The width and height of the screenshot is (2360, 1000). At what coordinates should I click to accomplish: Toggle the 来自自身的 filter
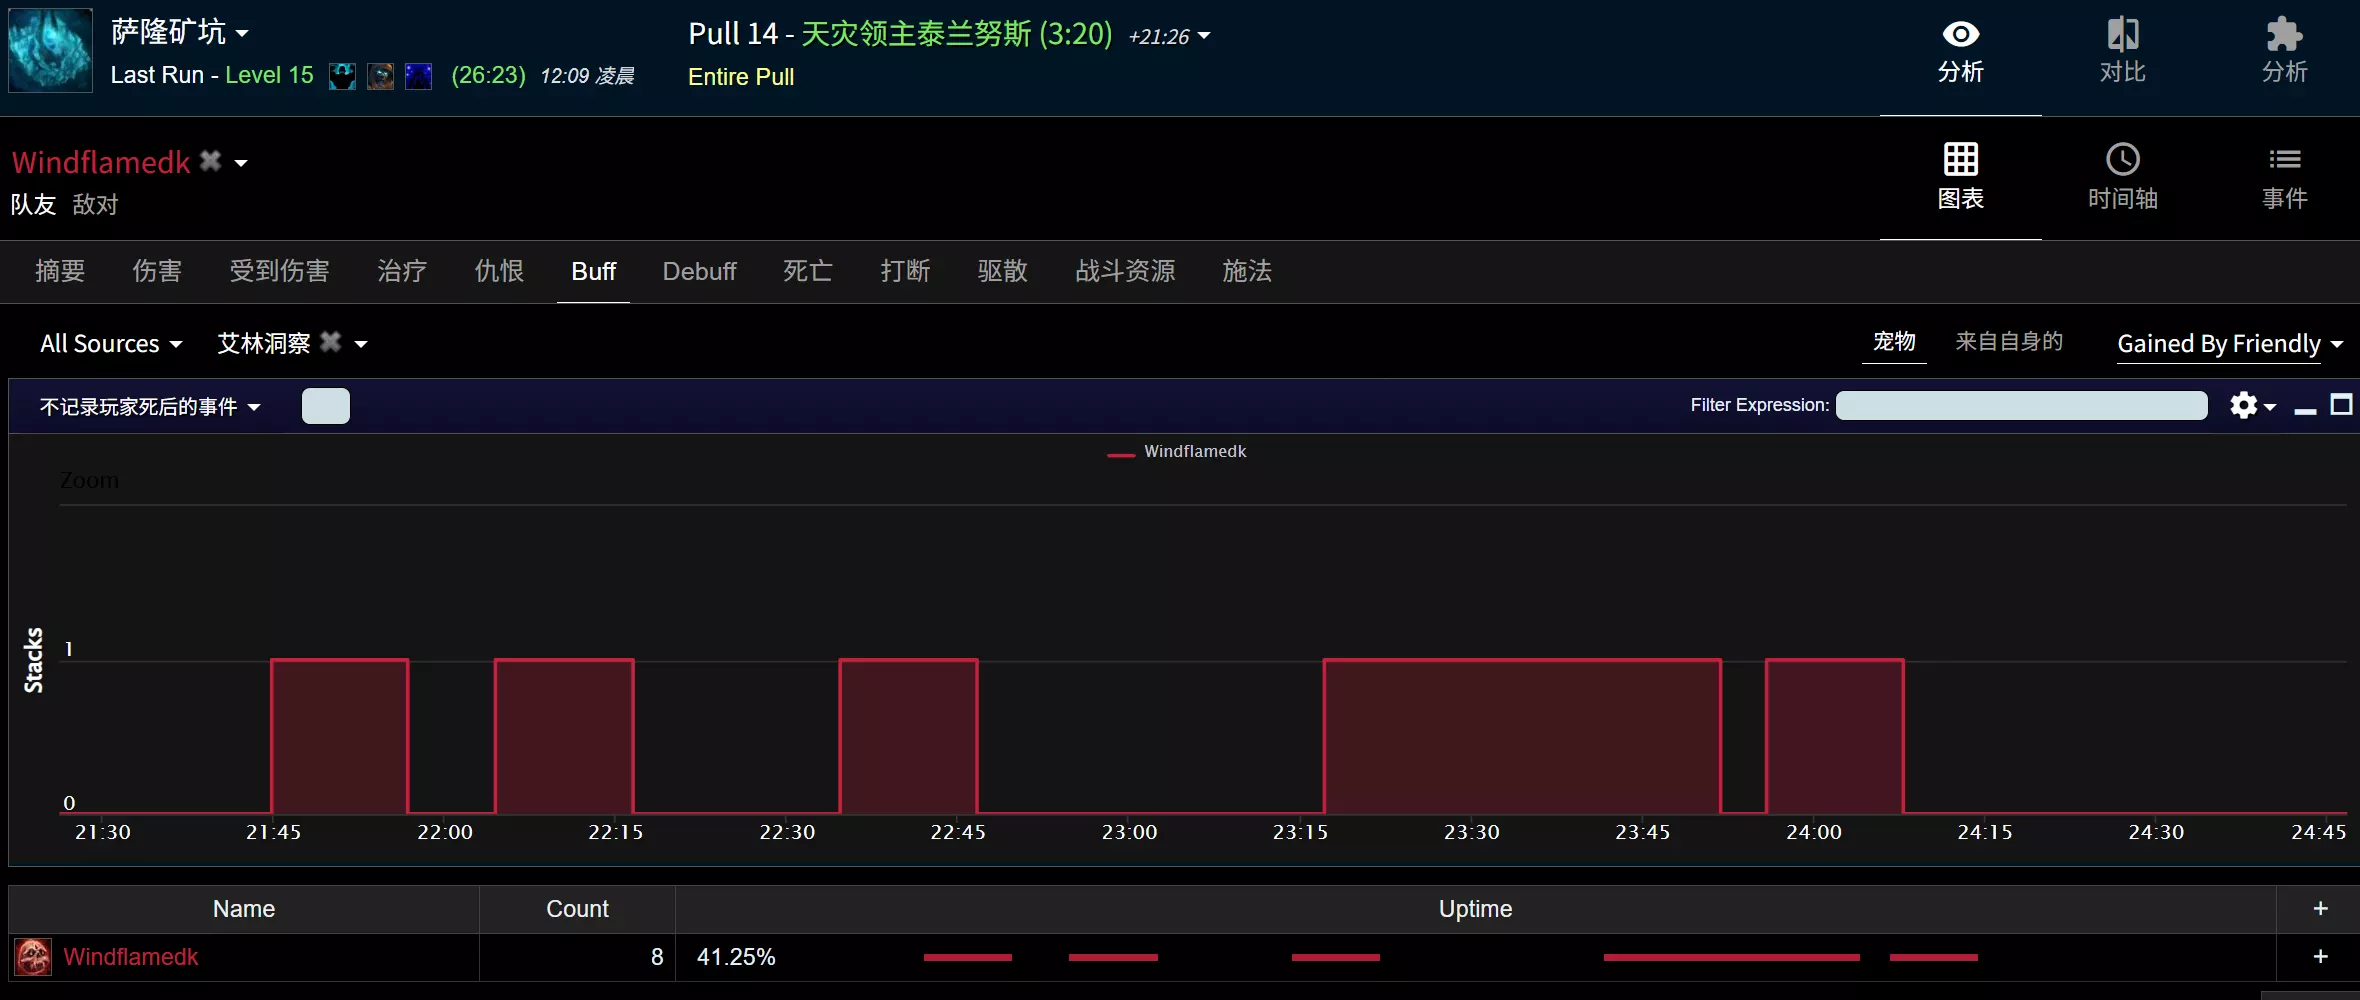click(x=2008, y=341)
